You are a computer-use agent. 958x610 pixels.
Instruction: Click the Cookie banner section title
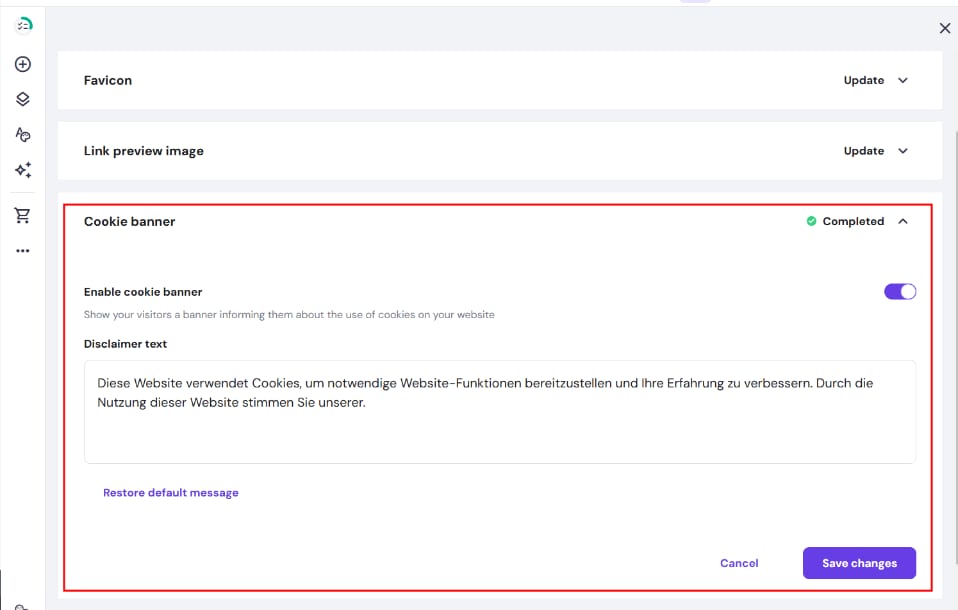click(x=129, y=222)
